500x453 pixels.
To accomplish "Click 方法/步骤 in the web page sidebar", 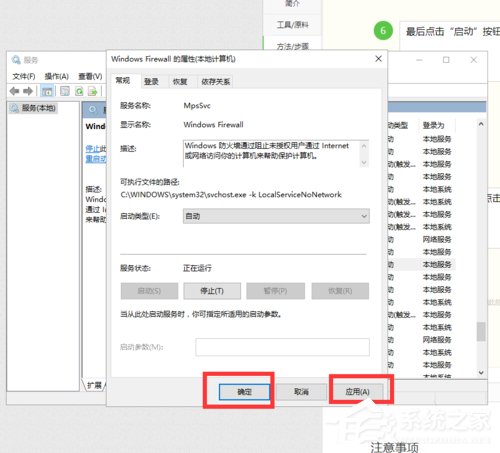I will click(x=292, y=46).
